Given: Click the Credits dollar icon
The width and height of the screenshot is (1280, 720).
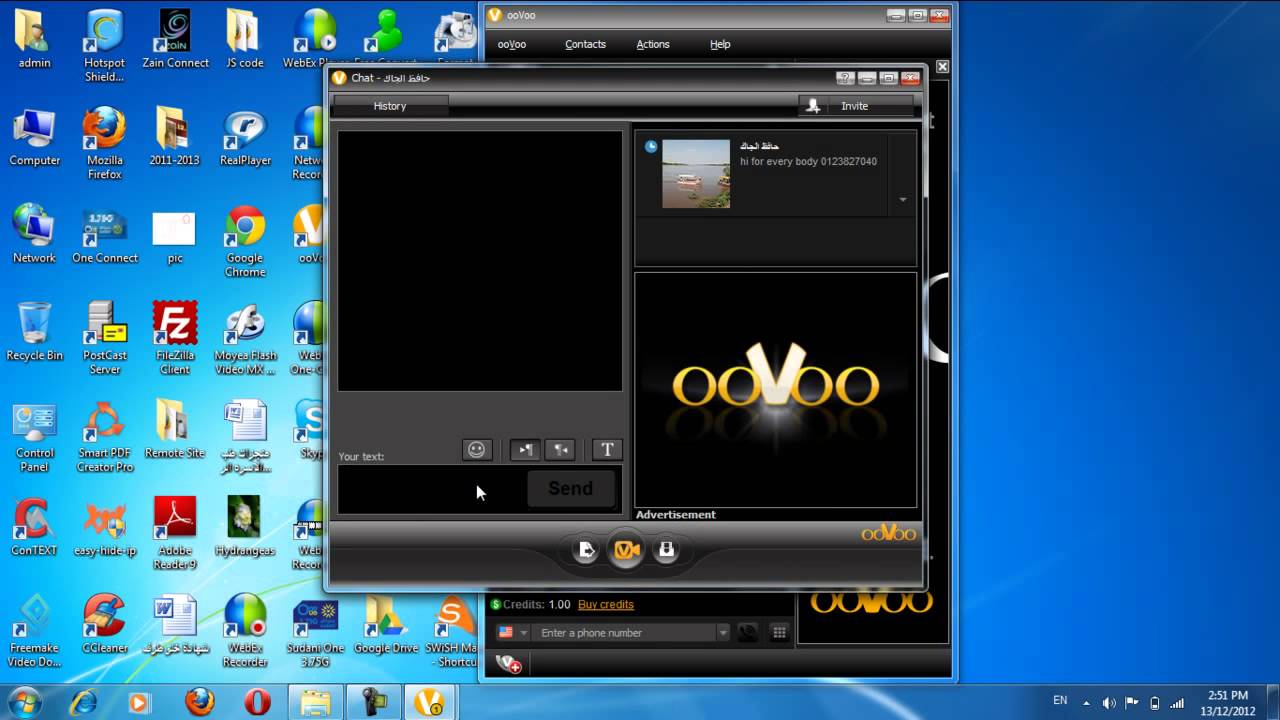Looking at the screenshot, I should (x=495, y=604).
